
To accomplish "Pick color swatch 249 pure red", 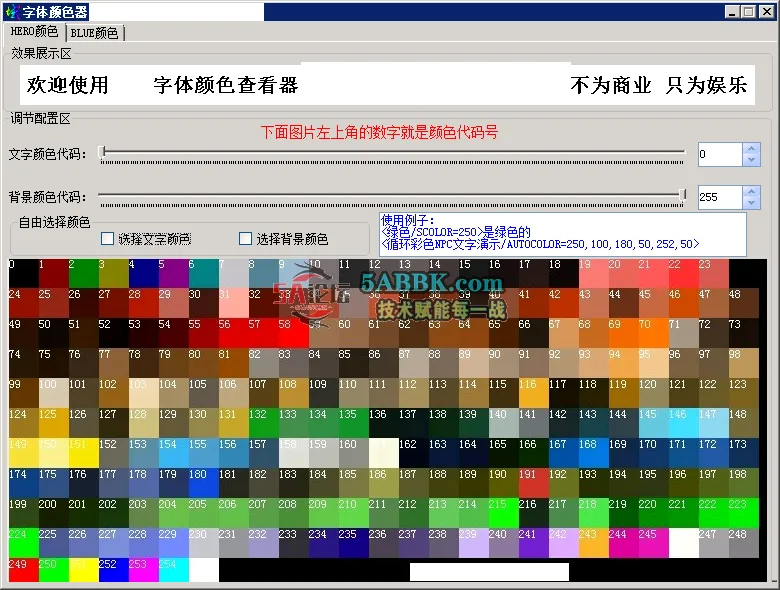I will [24, 570].
